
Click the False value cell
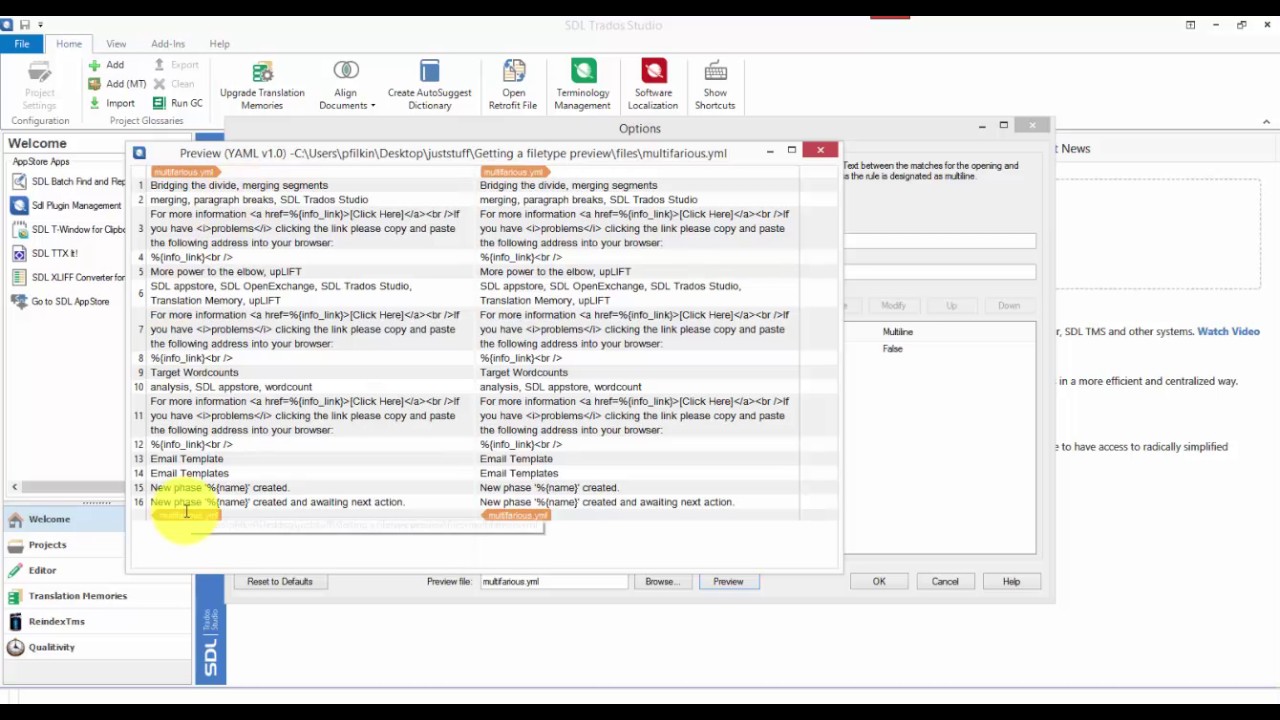[x=892, y=349]
